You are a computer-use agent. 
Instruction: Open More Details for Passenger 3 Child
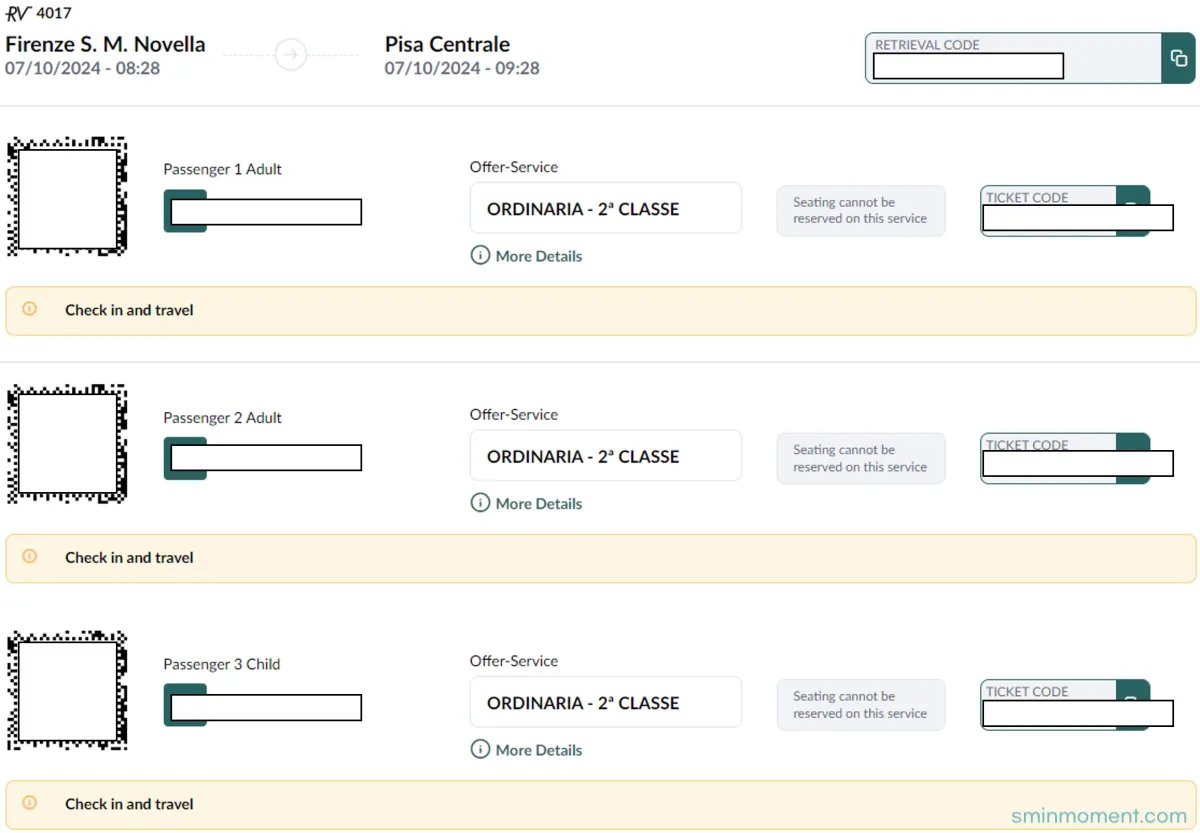(538, 750)
